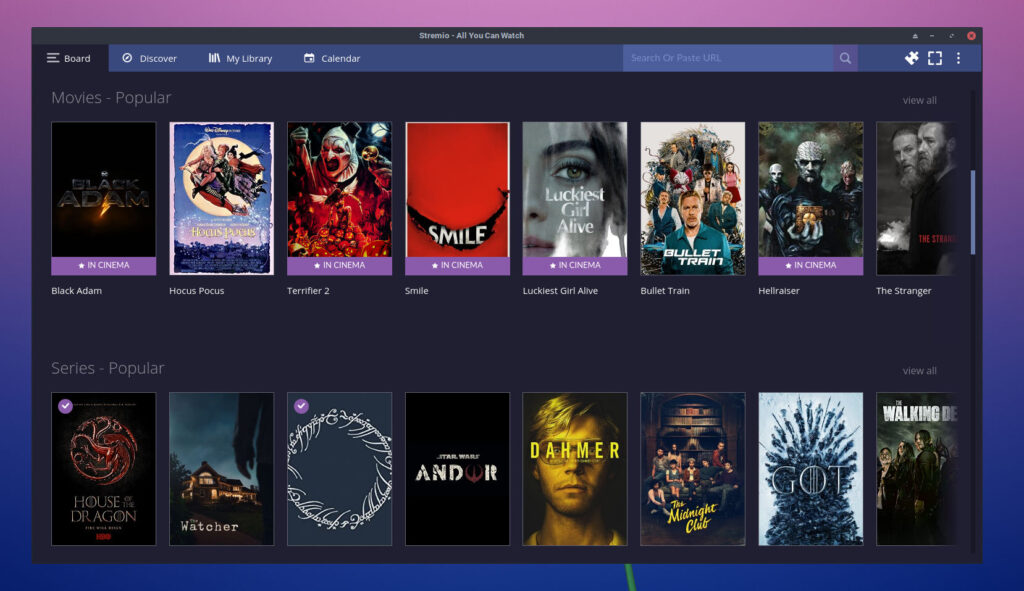Select the Hocus Pocus poster
1024x591 pixels.
click(x=221, y=198)
